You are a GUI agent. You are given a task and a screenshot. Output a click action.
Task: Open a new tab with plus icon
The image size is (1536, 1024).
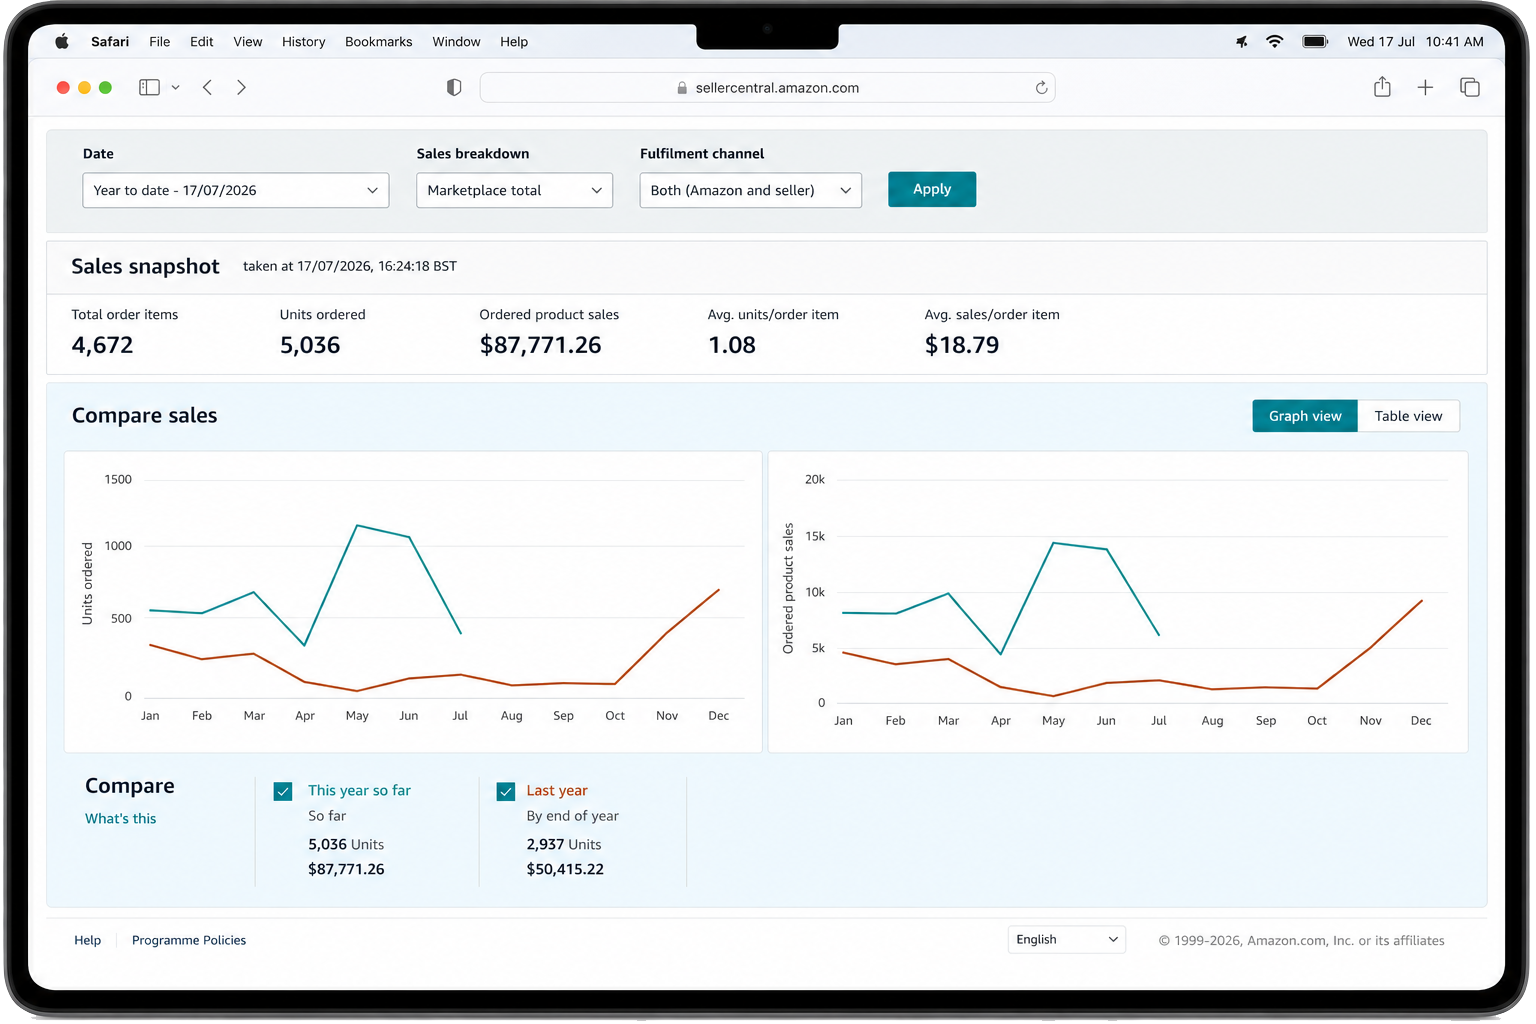click(x=1425, y=88)
